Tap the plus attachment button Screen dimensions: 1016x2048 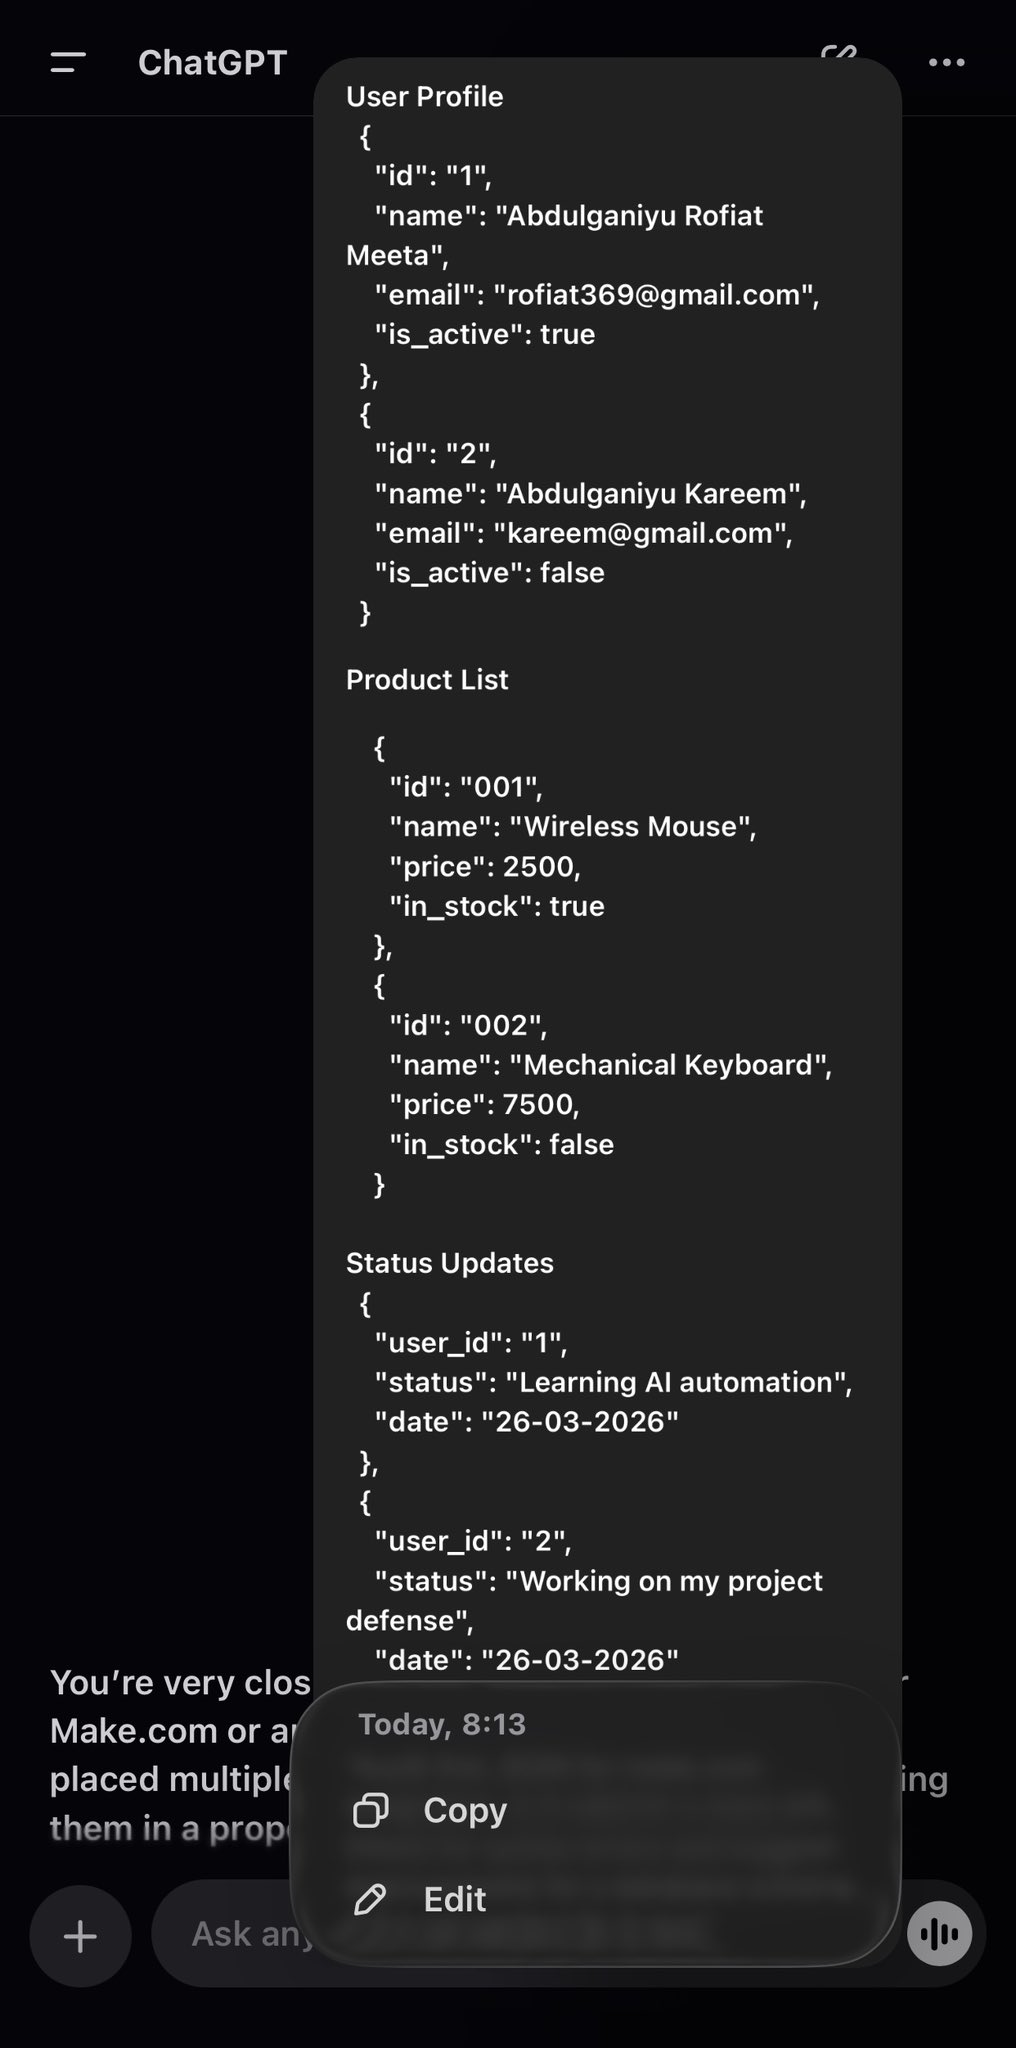80,1936
